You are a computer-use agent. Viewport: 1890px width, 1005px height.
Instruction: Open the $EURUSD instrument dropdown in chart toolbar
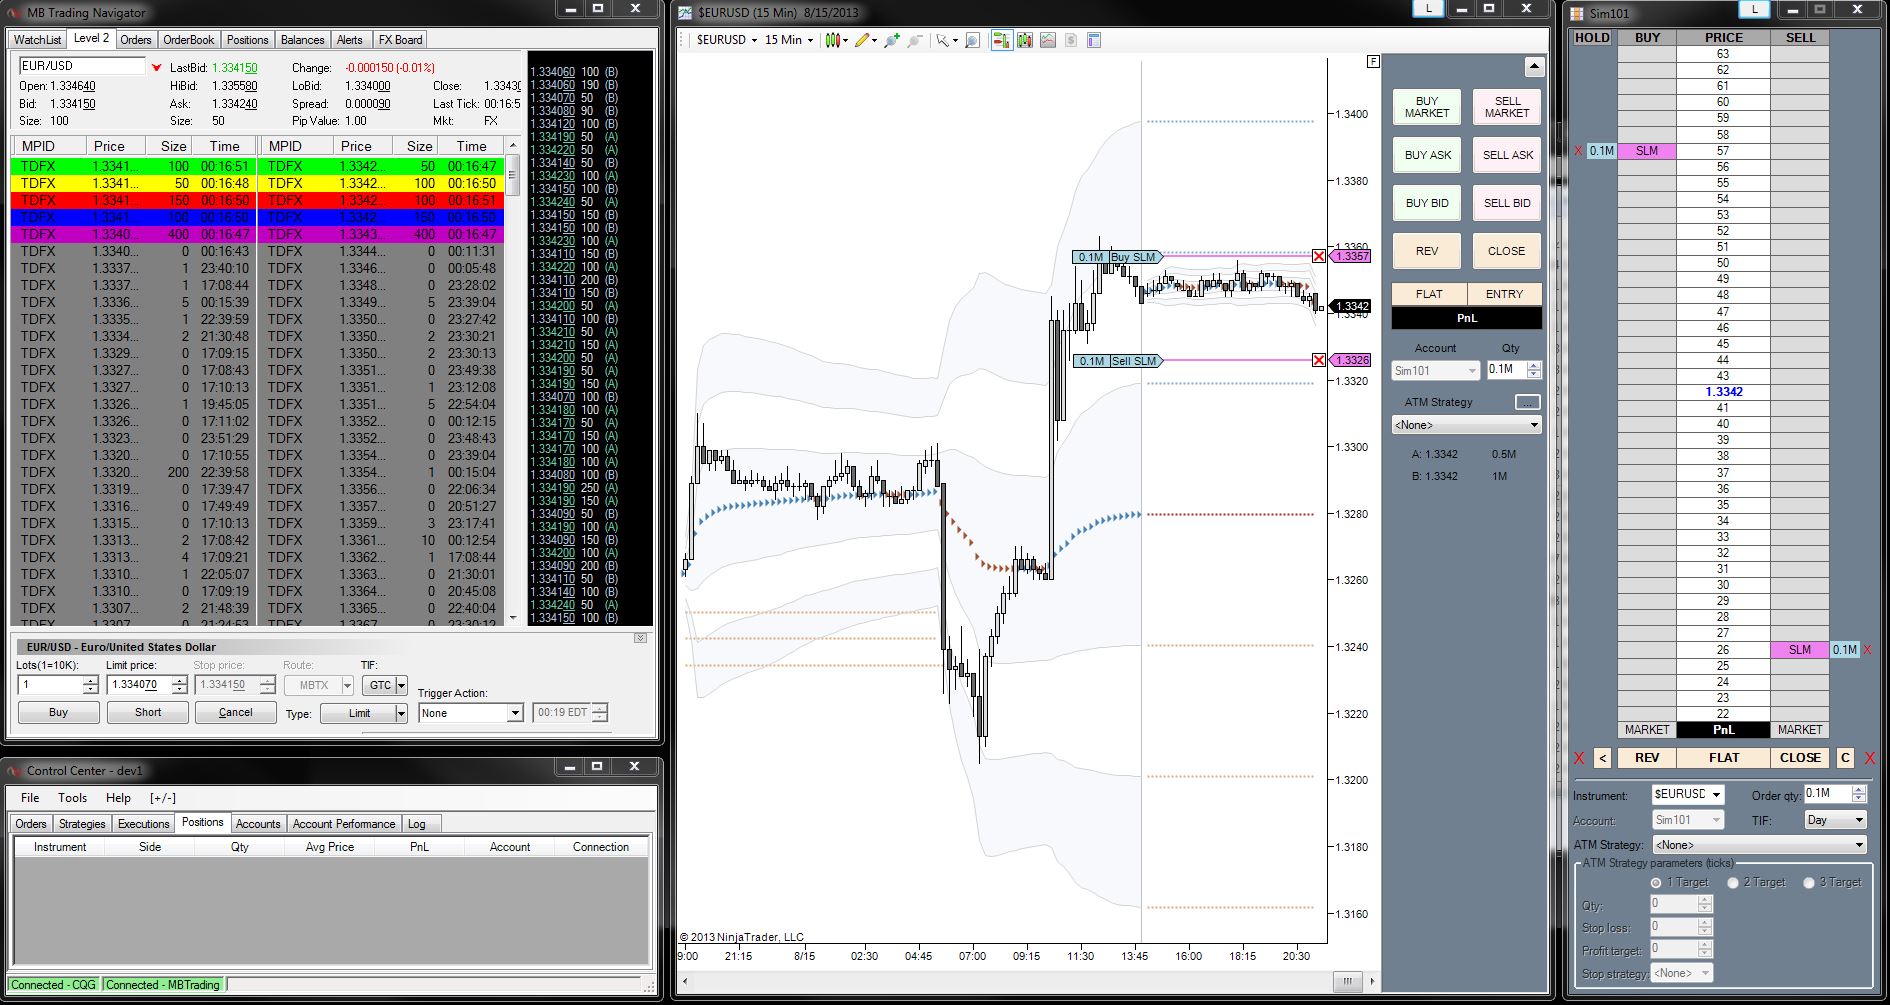pos(727,40)
